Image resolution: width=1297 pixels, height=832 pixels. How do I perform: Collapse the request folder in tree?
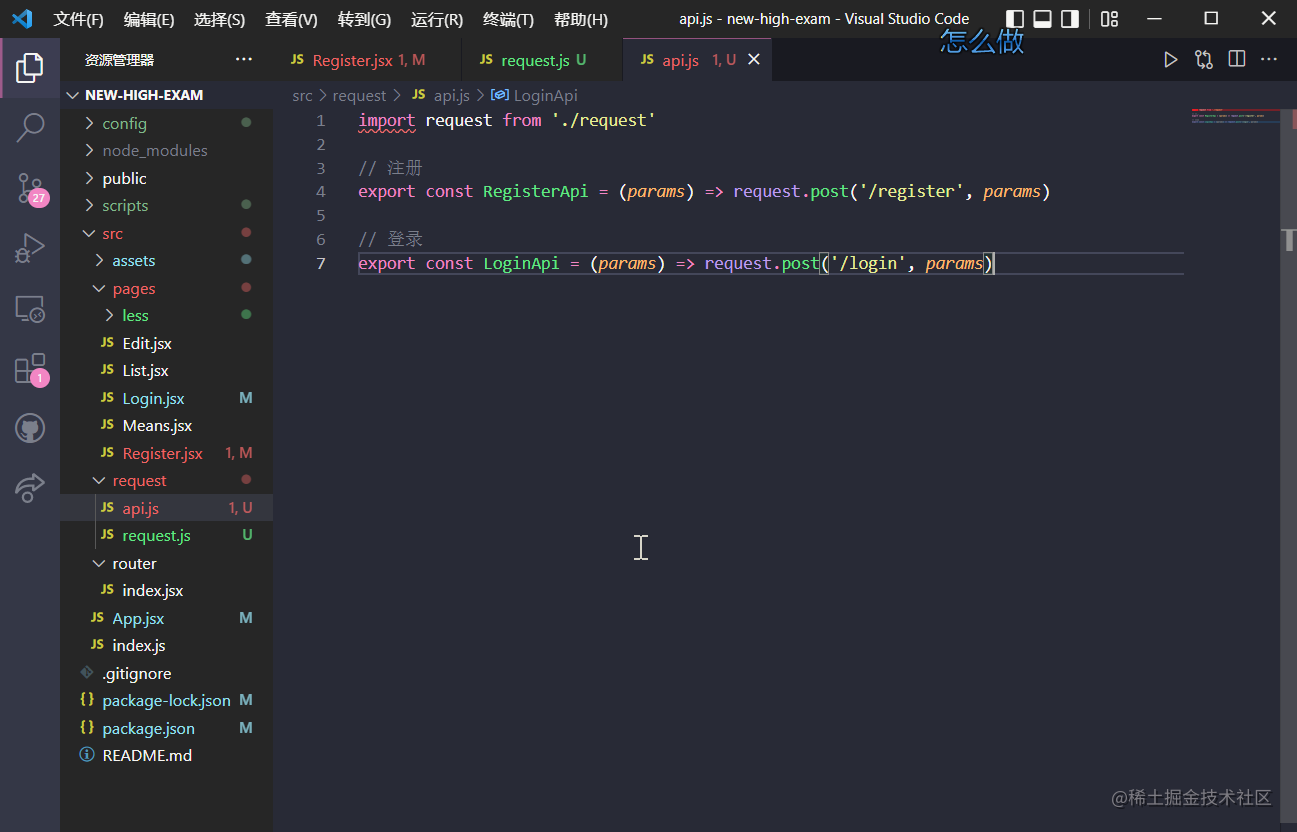pyautogui.click(x=139, y=481)
